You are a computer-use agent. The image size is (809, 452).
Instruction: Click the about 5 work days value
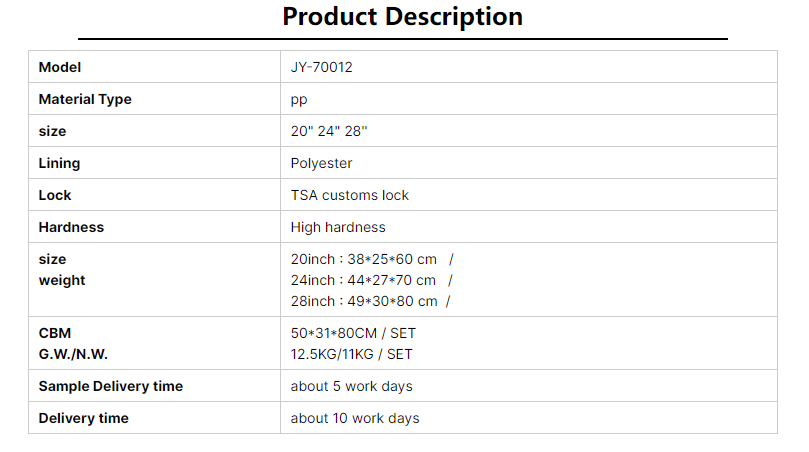(x=351, y=386)
